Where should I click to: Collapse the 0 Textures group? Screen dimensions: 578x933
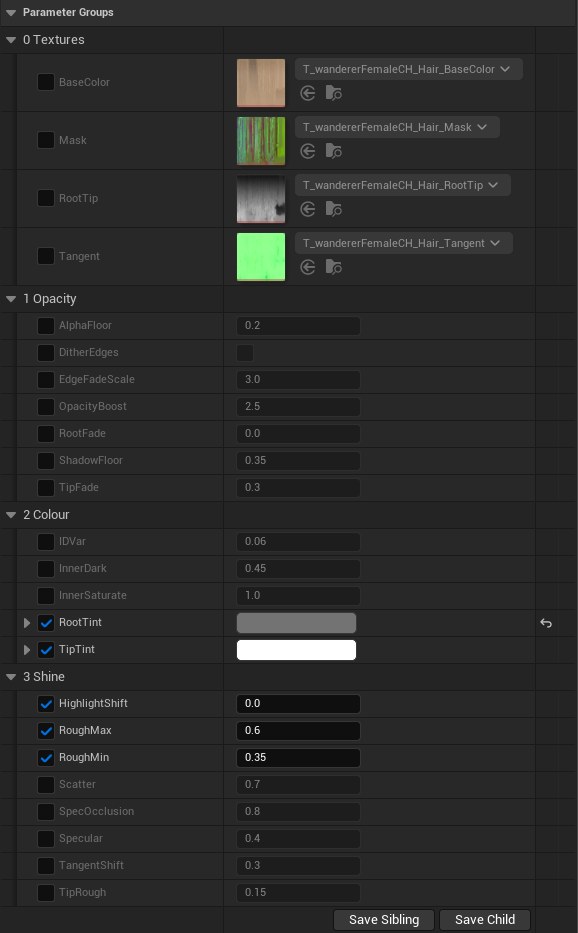(x=11, y=40)
